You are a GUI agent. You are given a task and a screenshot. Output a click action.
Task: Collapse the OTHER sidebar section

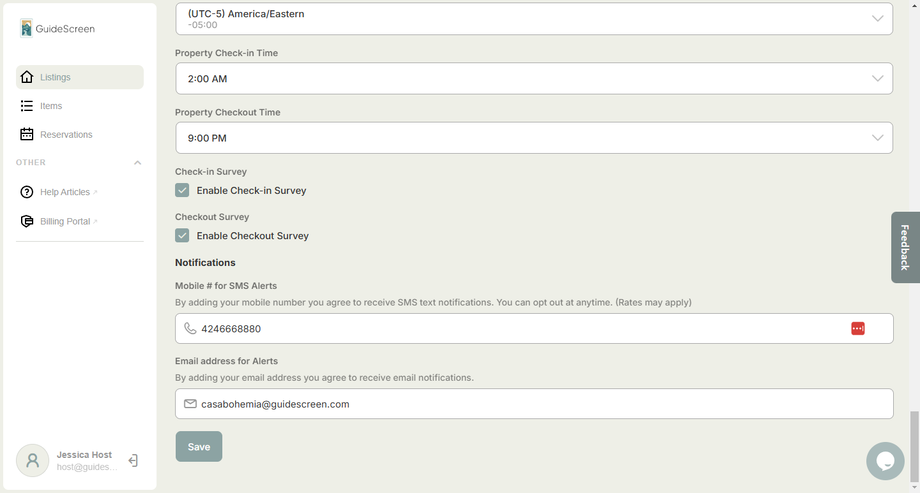click(137, 163)
